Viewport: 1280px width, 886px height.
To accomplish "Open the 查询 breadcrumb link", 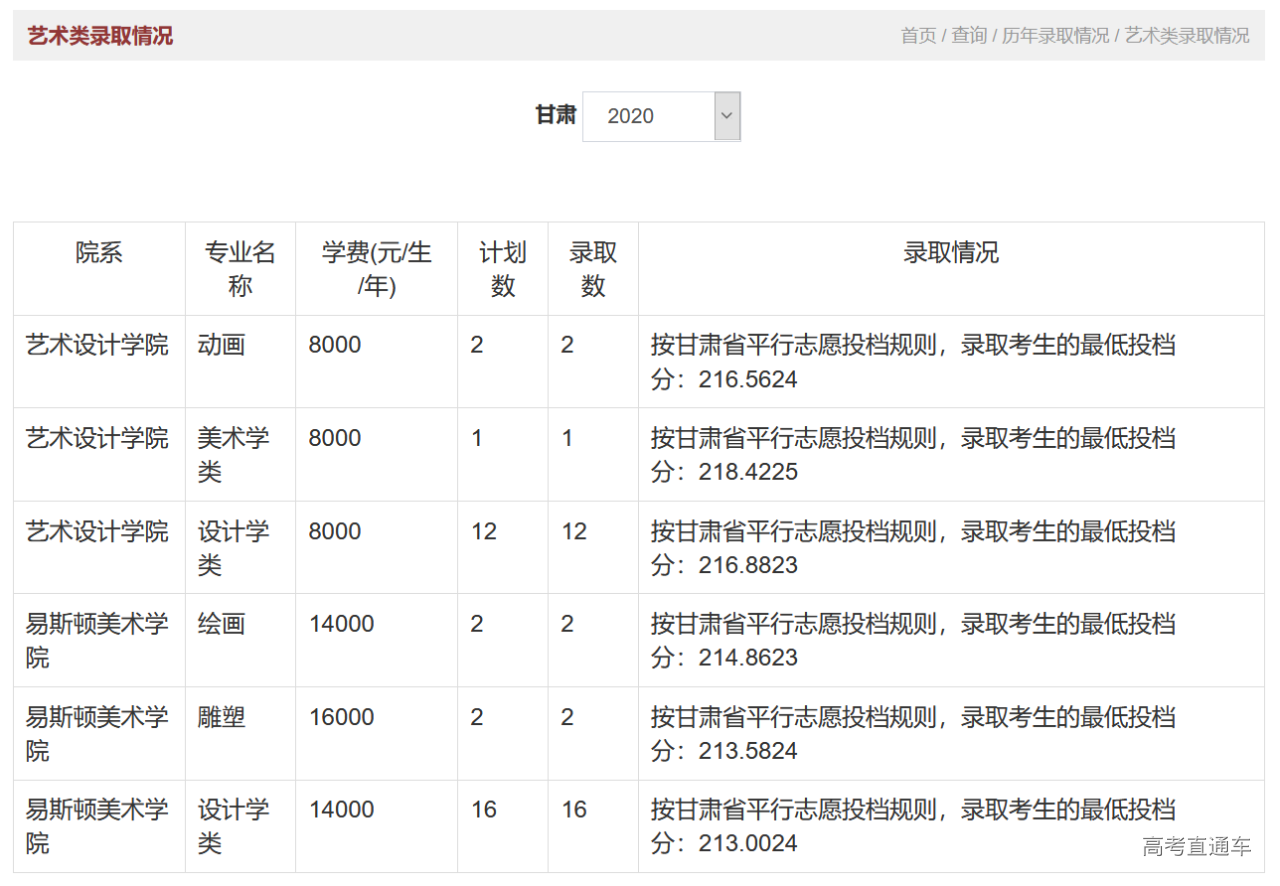I will 969,36.
